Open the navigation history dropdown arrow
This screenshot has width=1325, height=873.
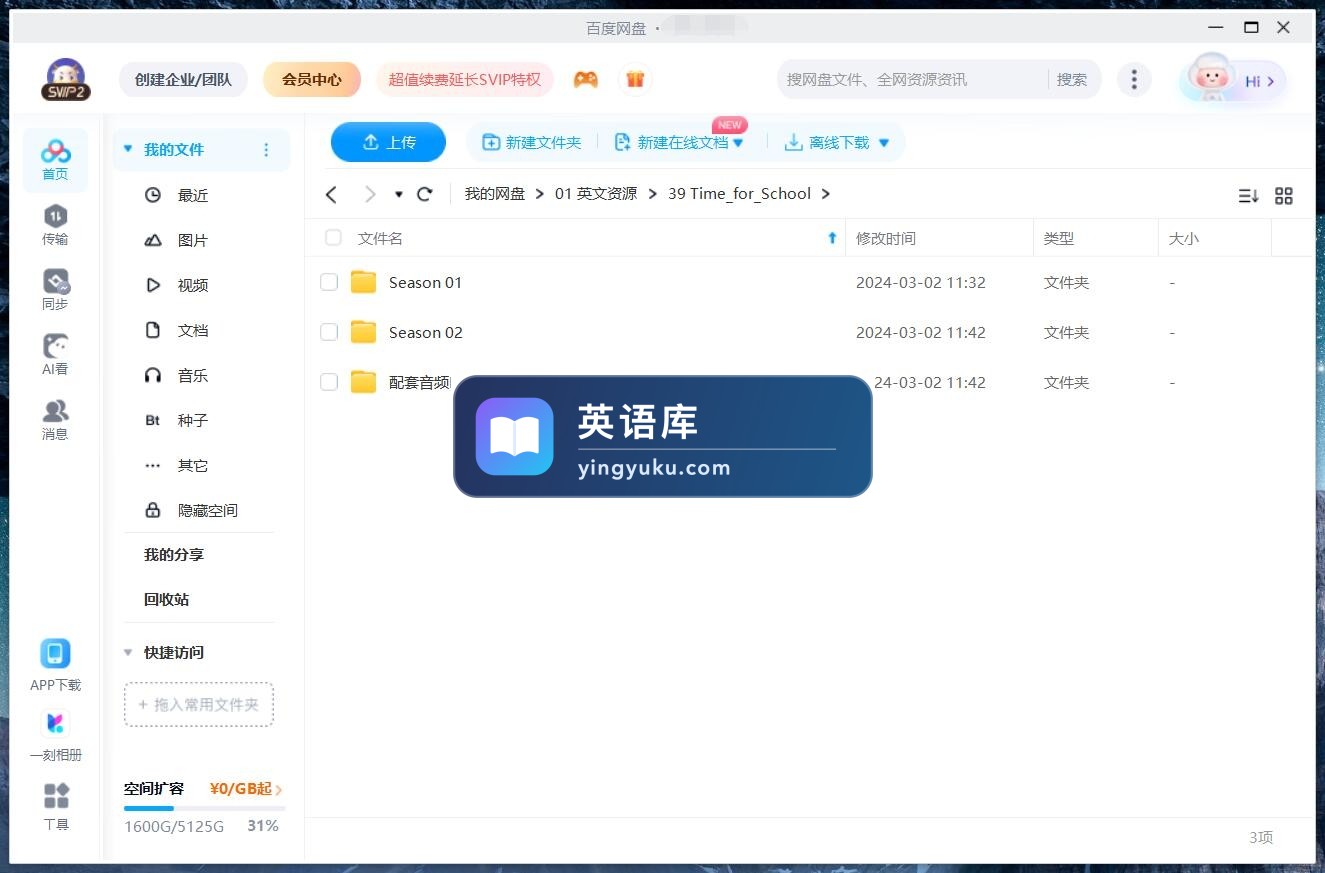[x=399, y=194]
